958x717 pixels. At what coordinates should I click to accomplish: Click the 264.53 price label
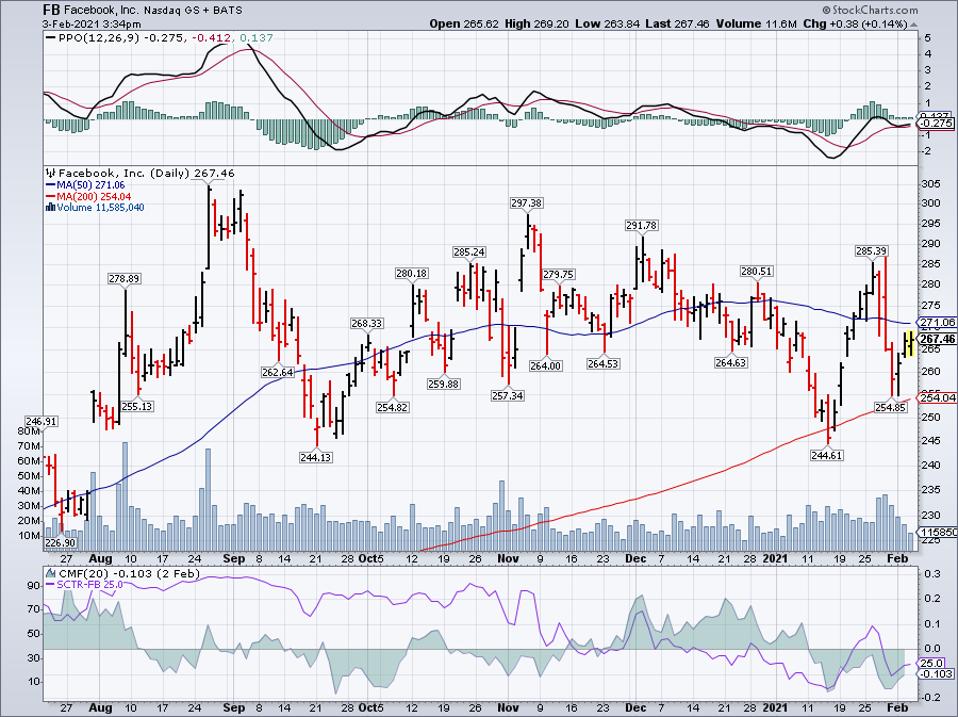pos(603,363)
